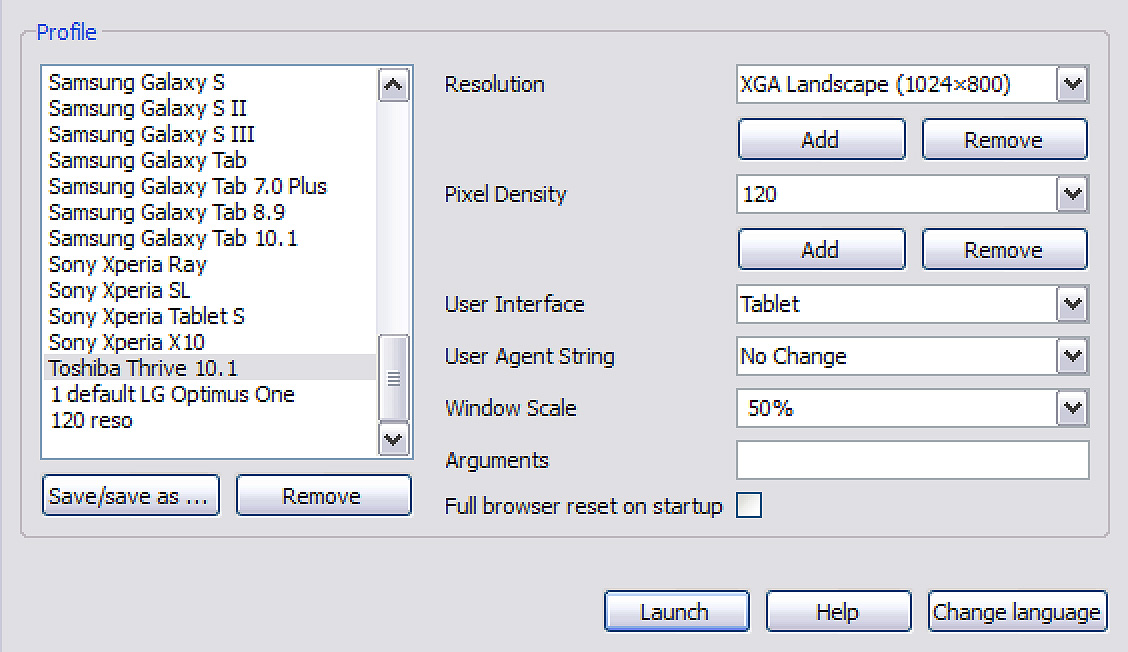Image resolution: width=1128 pixels, height=652 pixels.
Task: Click the Remove button under Resolution
Action: tap(1004, 140)
